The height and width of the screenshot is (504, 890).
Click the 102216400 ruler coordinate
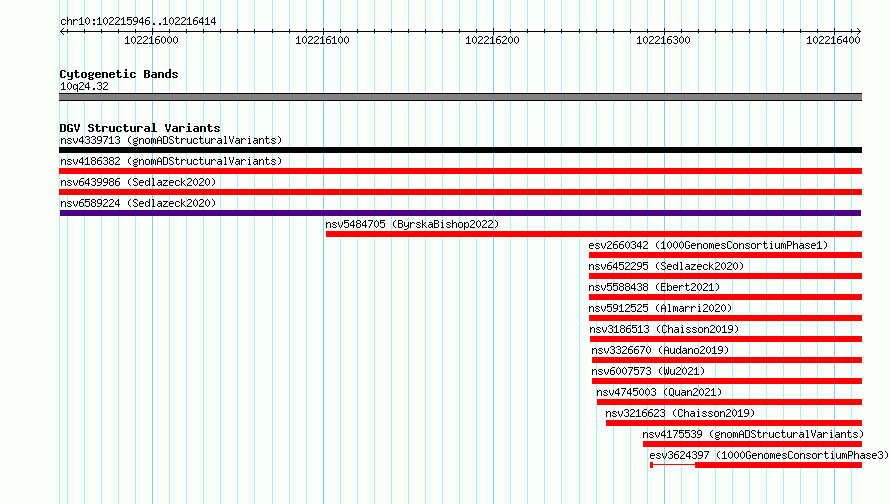833,40
